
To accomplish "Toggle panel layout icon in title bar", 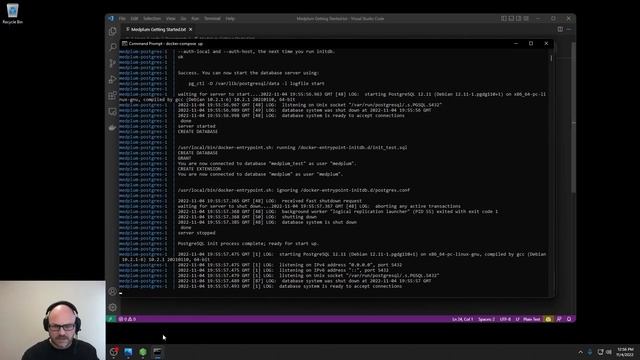I will click(511, 18).
